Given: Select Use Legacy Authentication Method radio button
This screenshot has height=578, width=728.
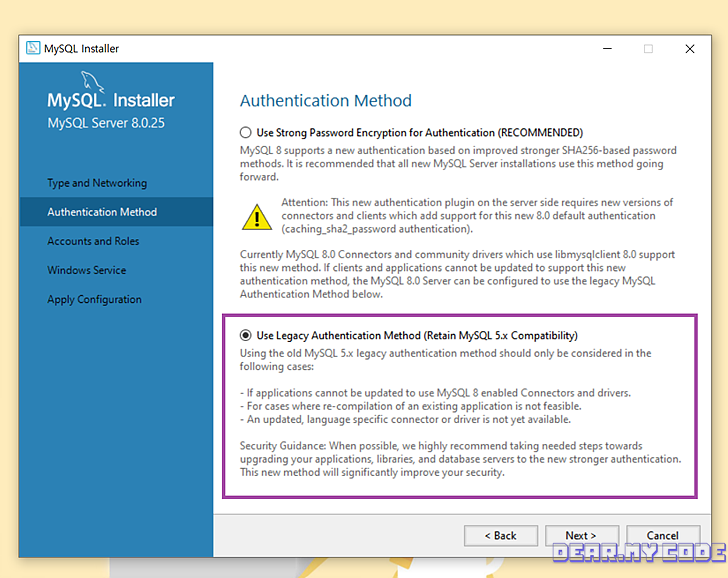Looking at the screenshot, I should [246, 335].
